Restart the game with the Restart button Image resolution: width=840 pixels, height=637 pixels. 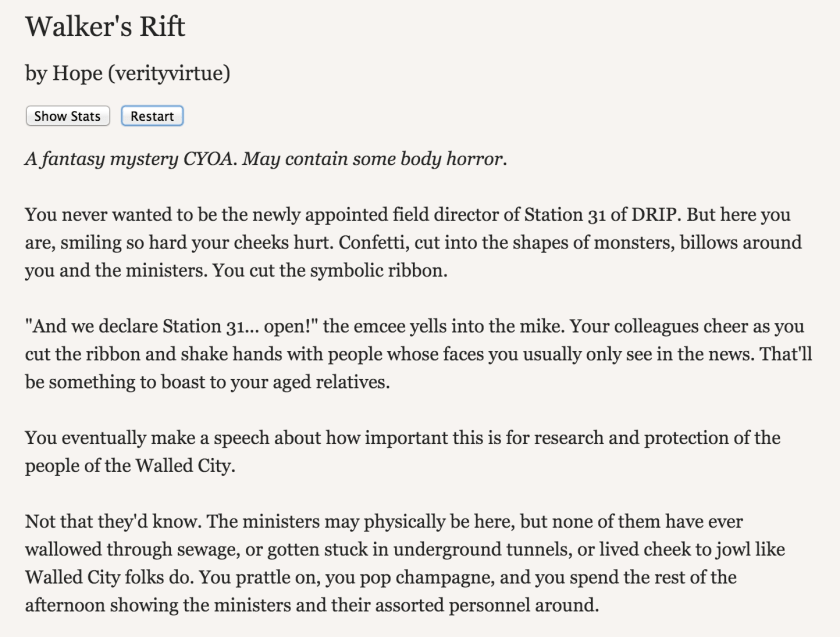click(x=152, y=116)
